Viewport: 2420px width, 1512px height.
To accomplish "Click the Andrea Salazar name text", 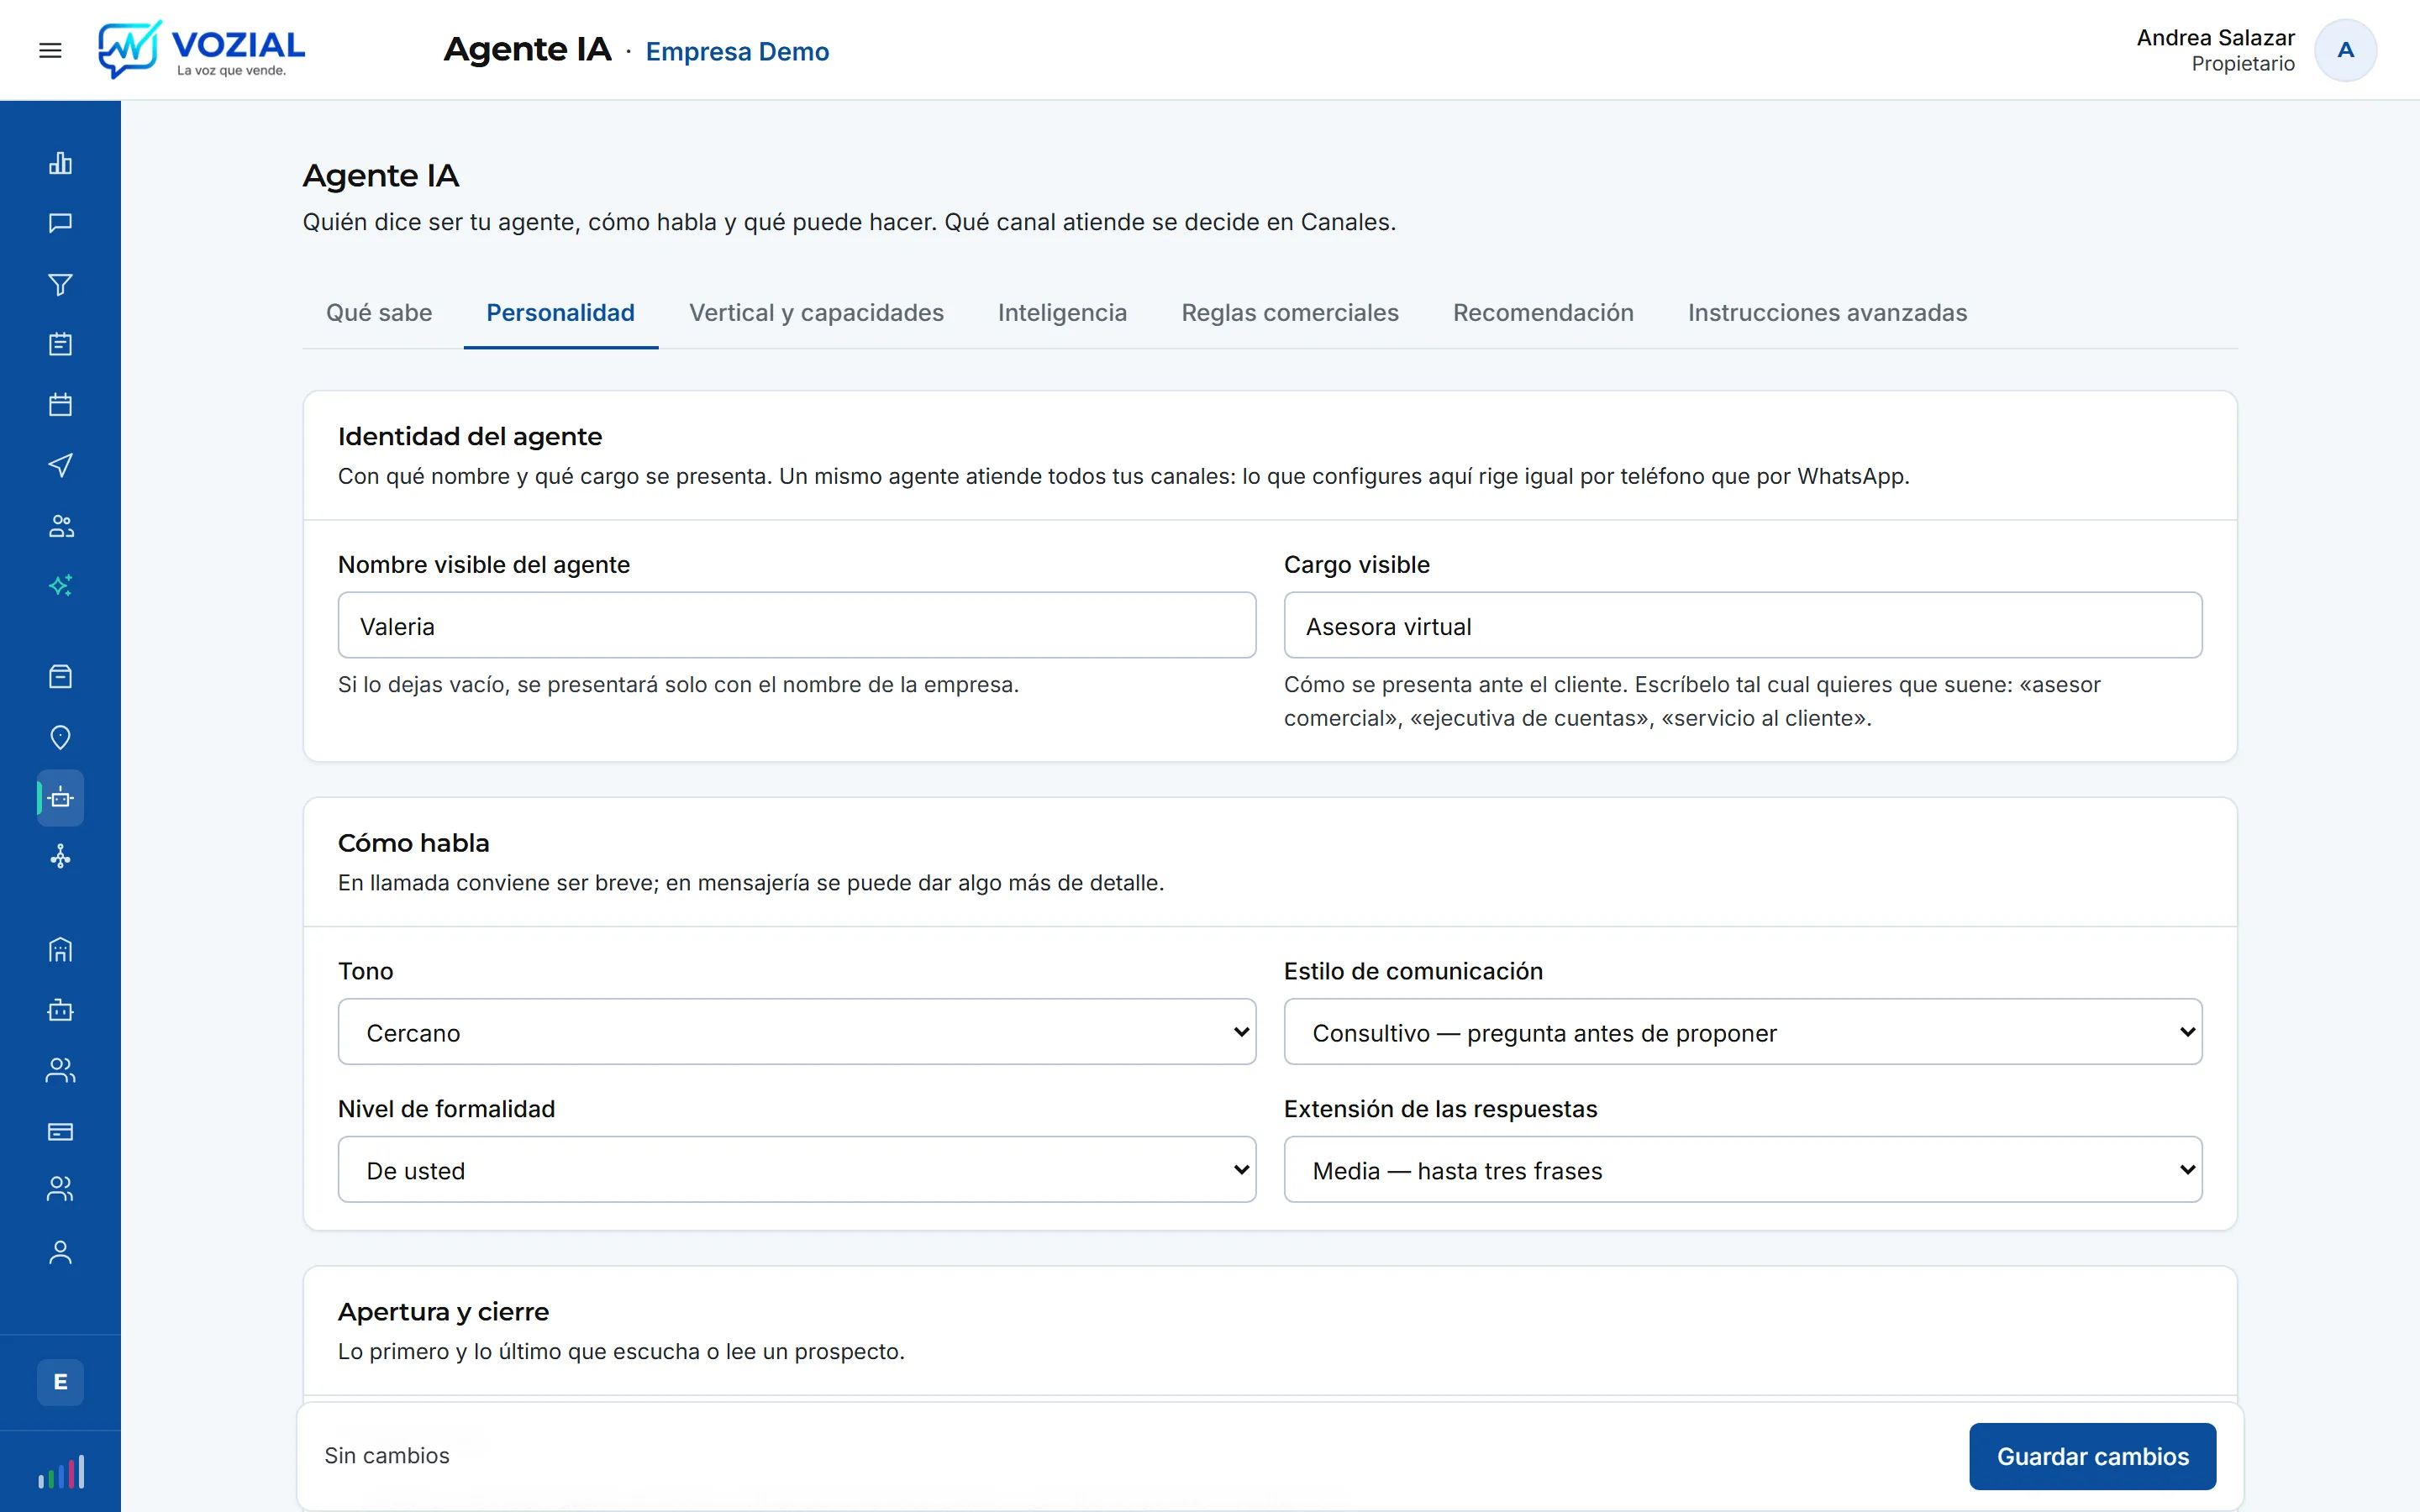I will point(2215,37).
